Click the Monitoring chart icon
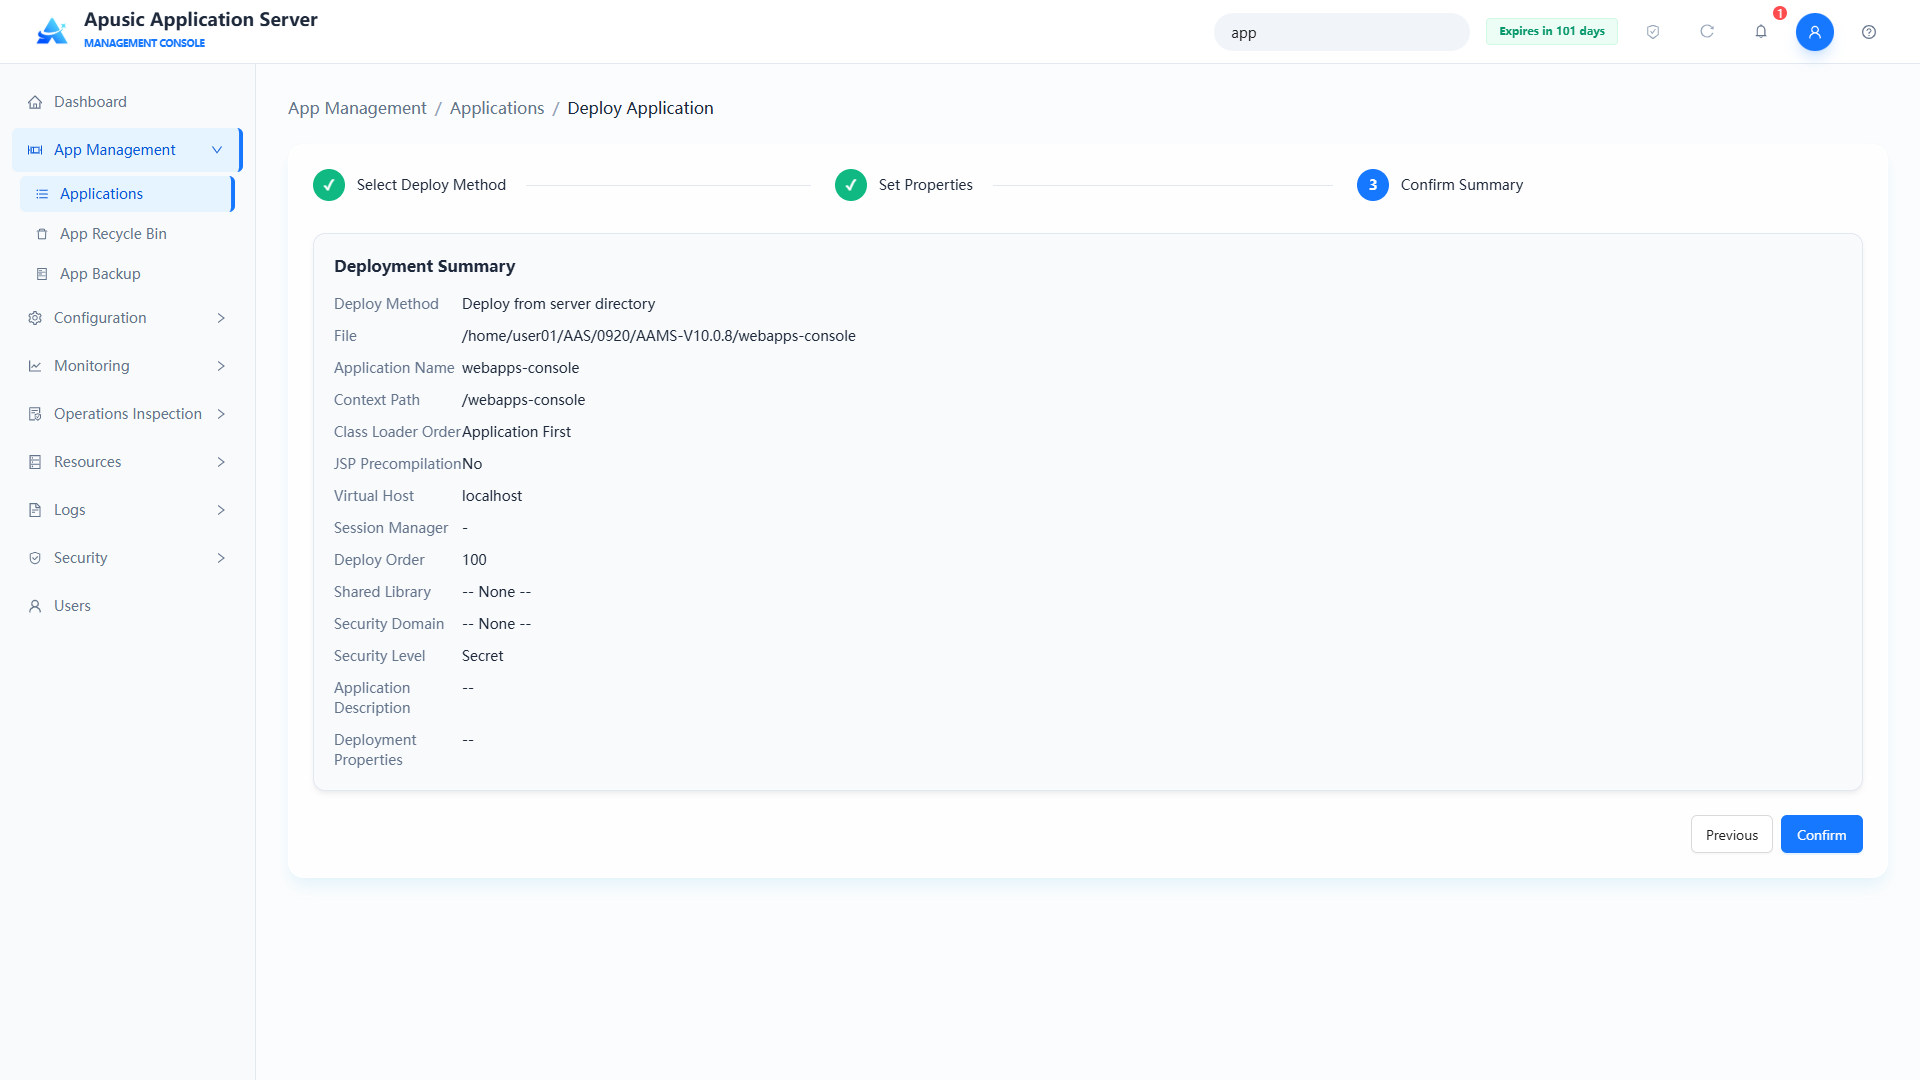The width and height of the screenshot is (1920, 1080). (35, 366)
